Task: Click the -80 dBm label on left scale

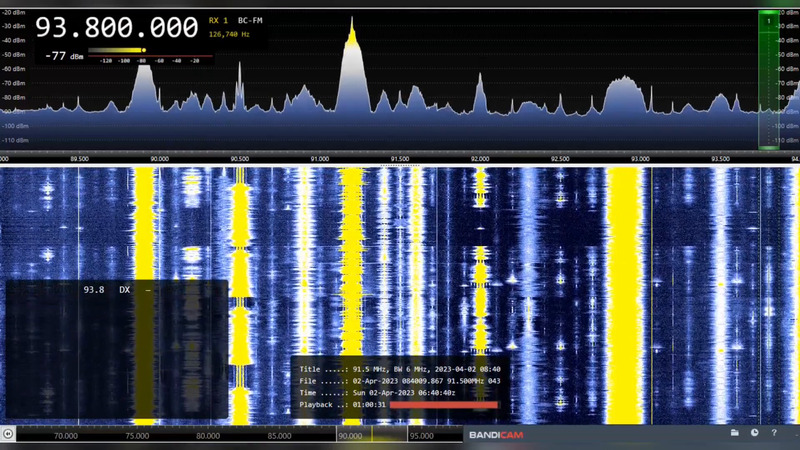Action: [x=13, y=97]
